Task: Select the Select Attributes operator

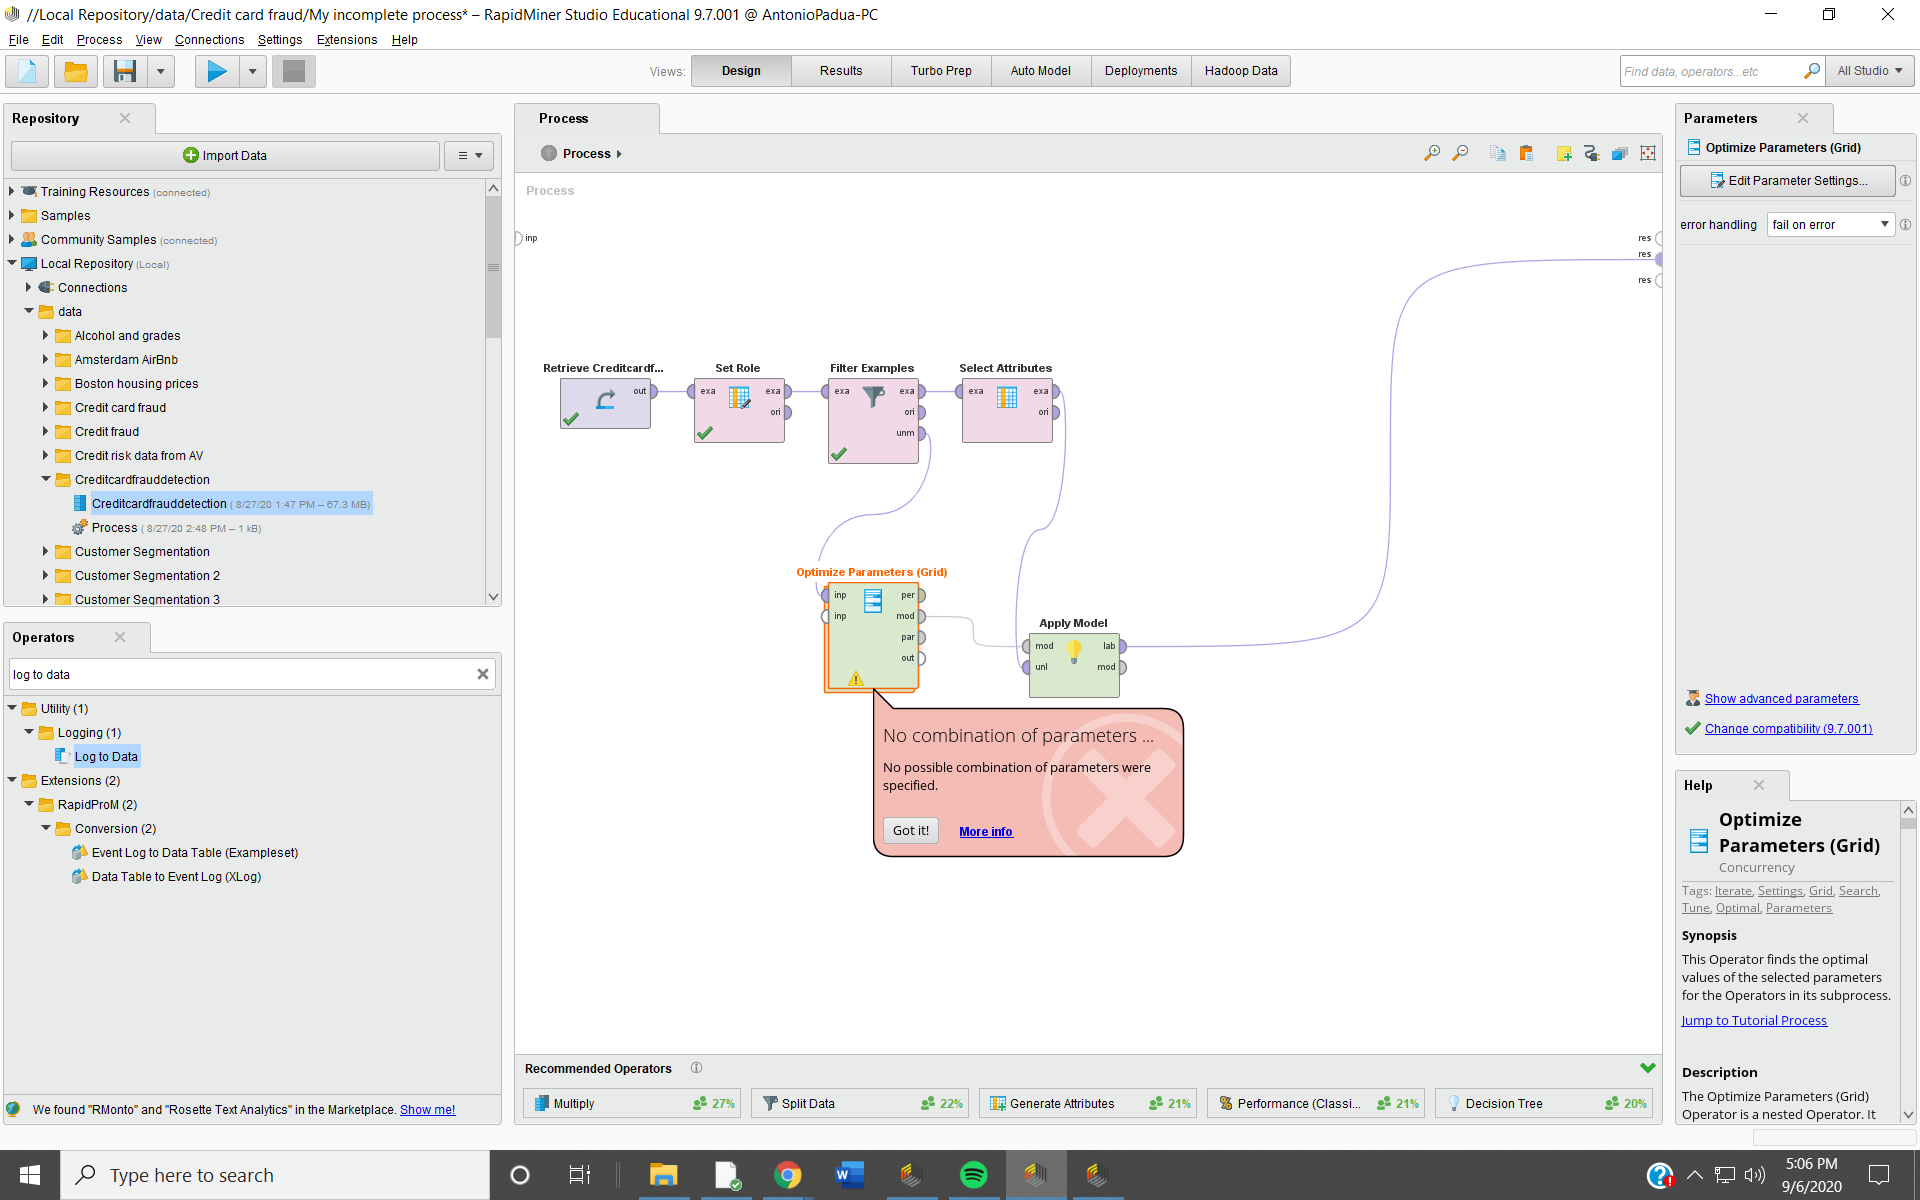Action: pos(1007,410)
